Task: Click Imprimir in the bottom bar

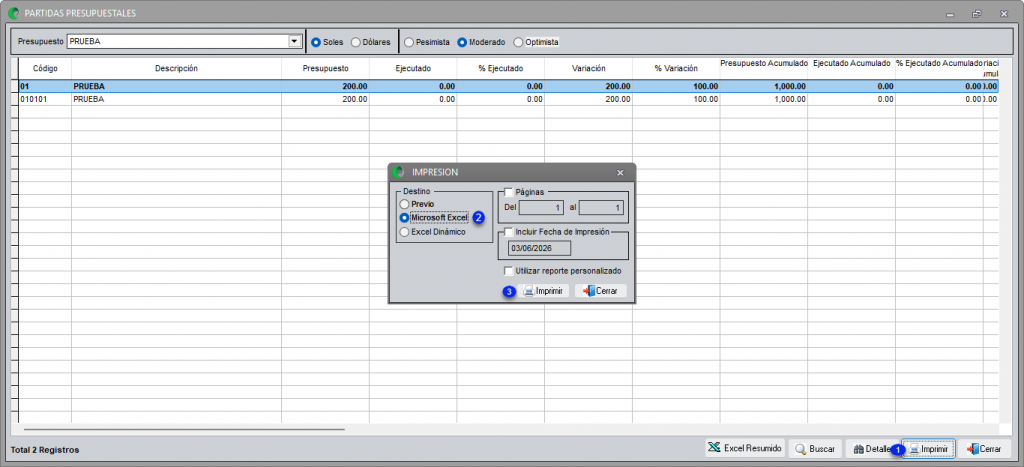Action: (928, 449)
